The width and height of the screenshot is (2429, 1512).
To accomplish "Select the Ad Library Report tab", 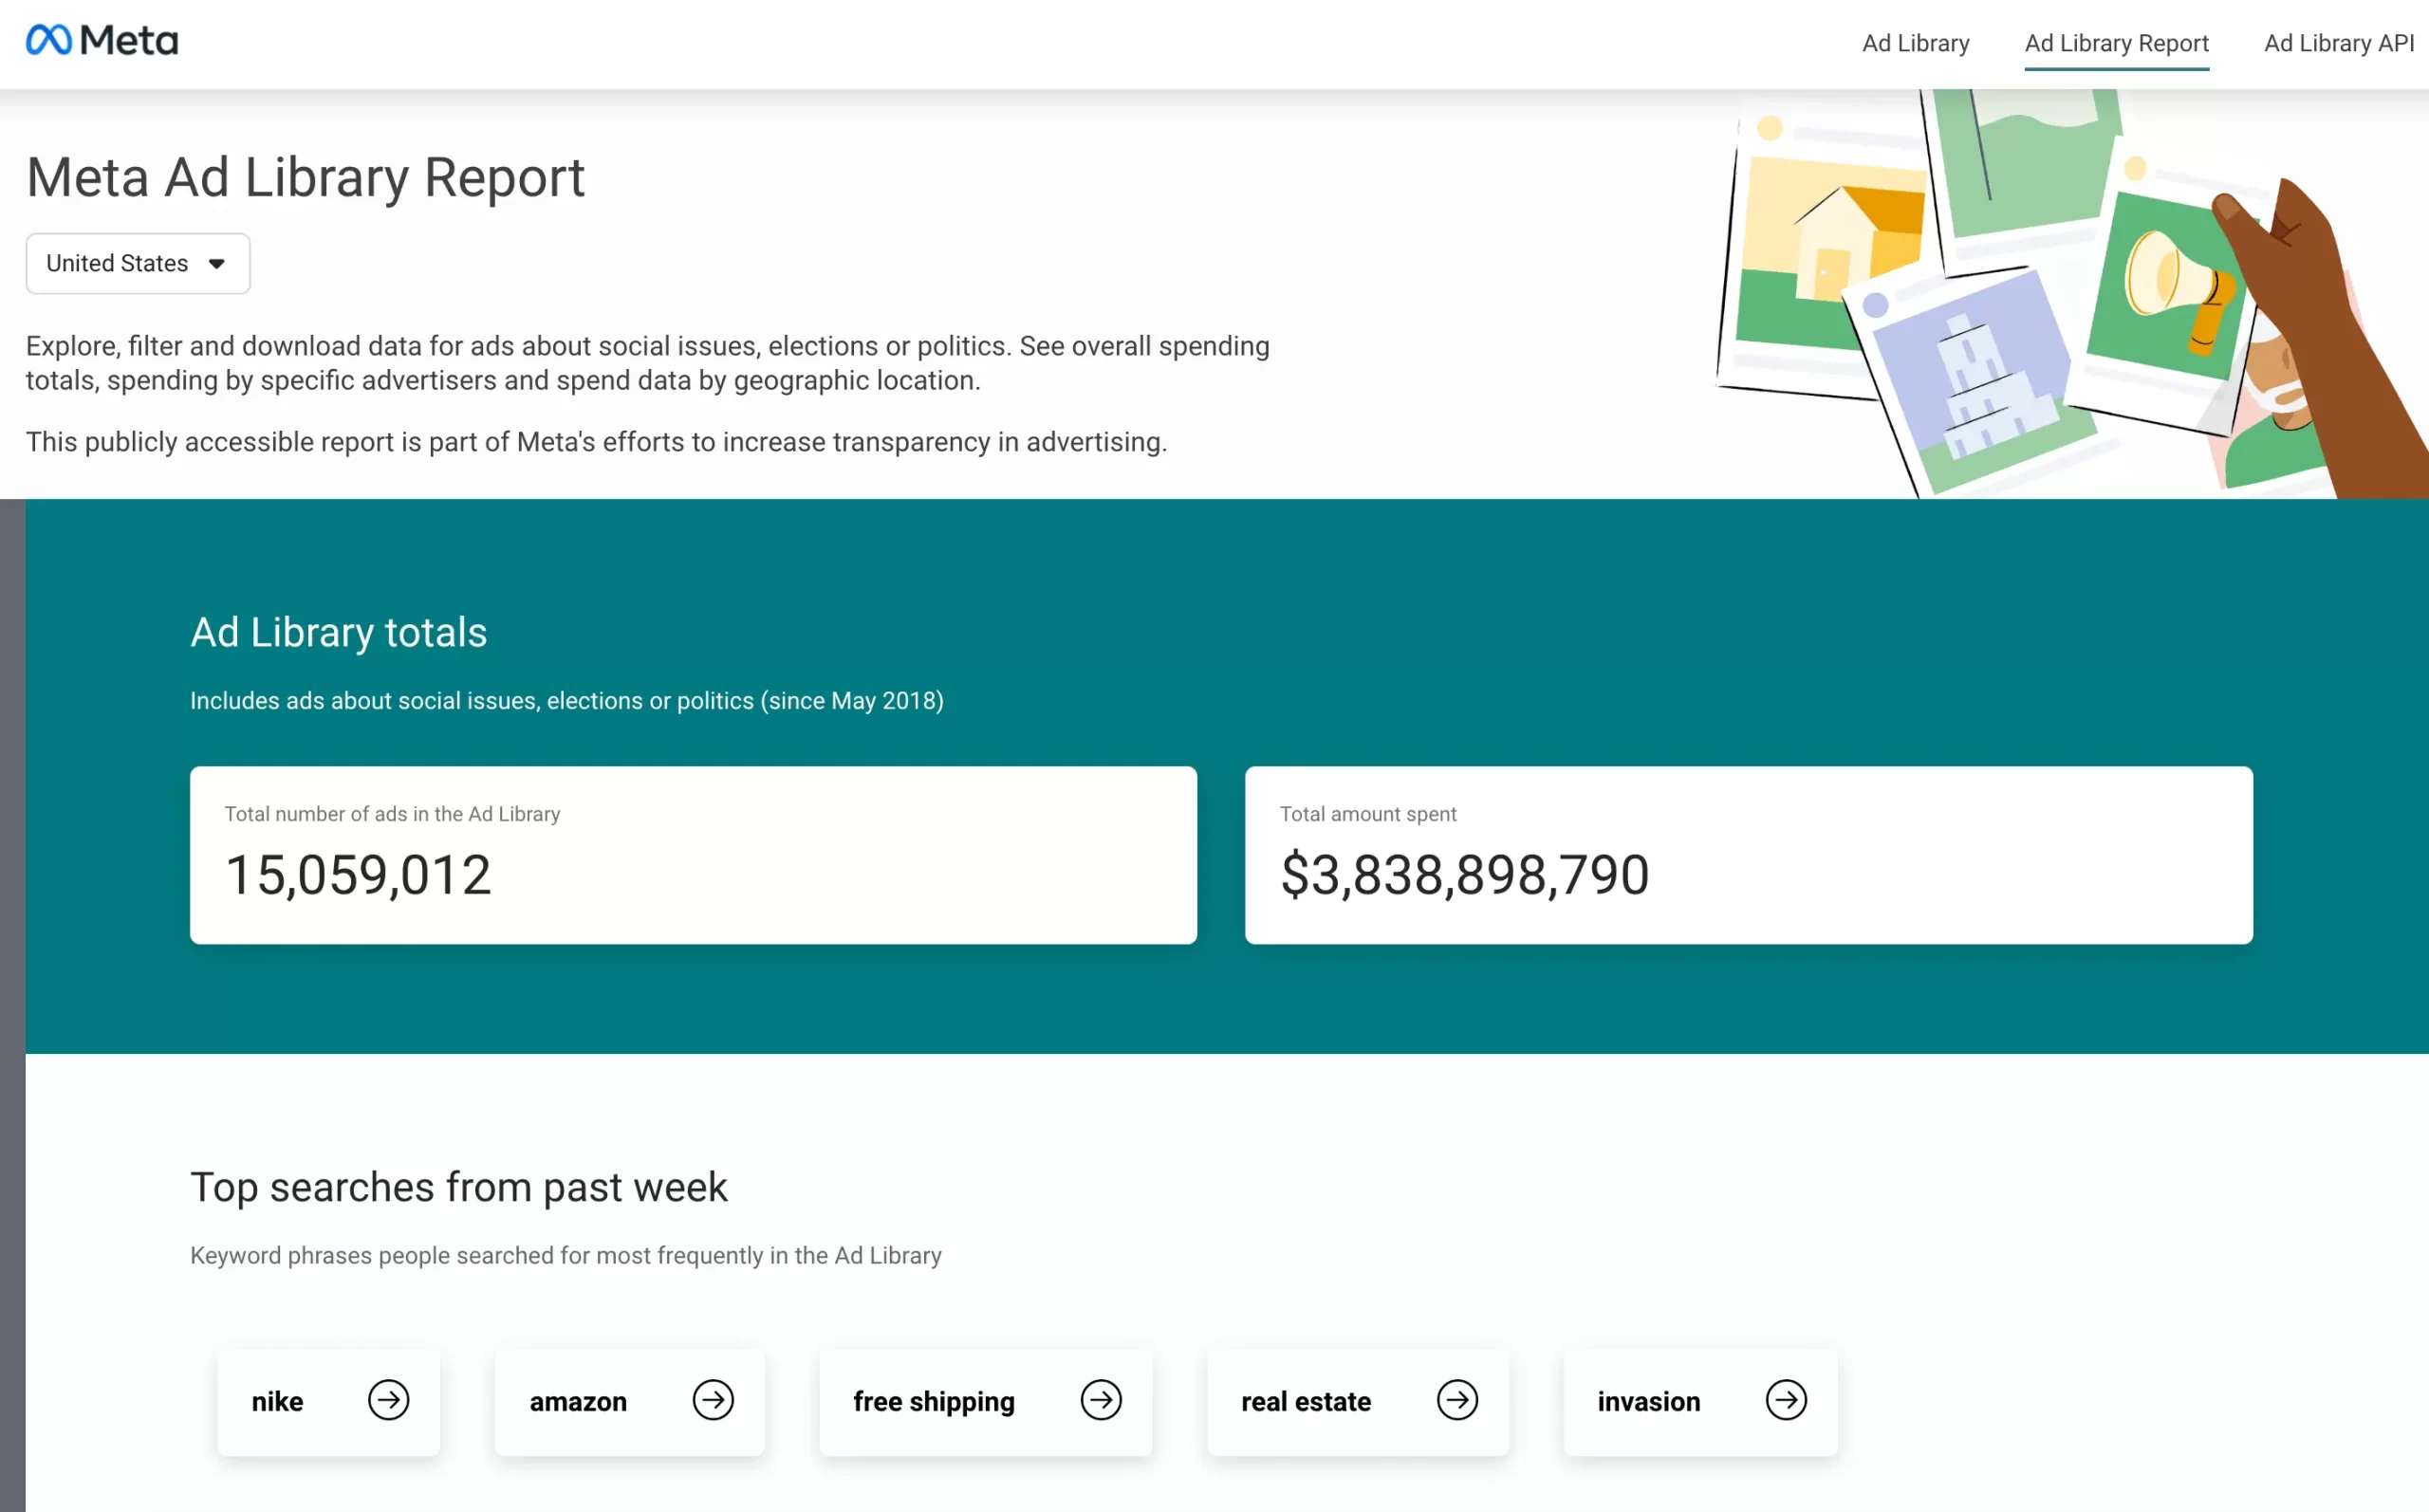I will coord(2116,43).
